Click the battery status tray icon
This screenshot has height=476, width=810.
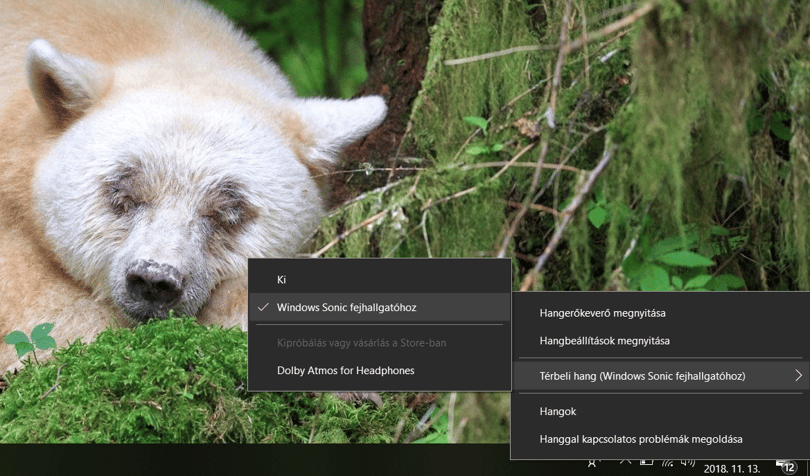646,463
